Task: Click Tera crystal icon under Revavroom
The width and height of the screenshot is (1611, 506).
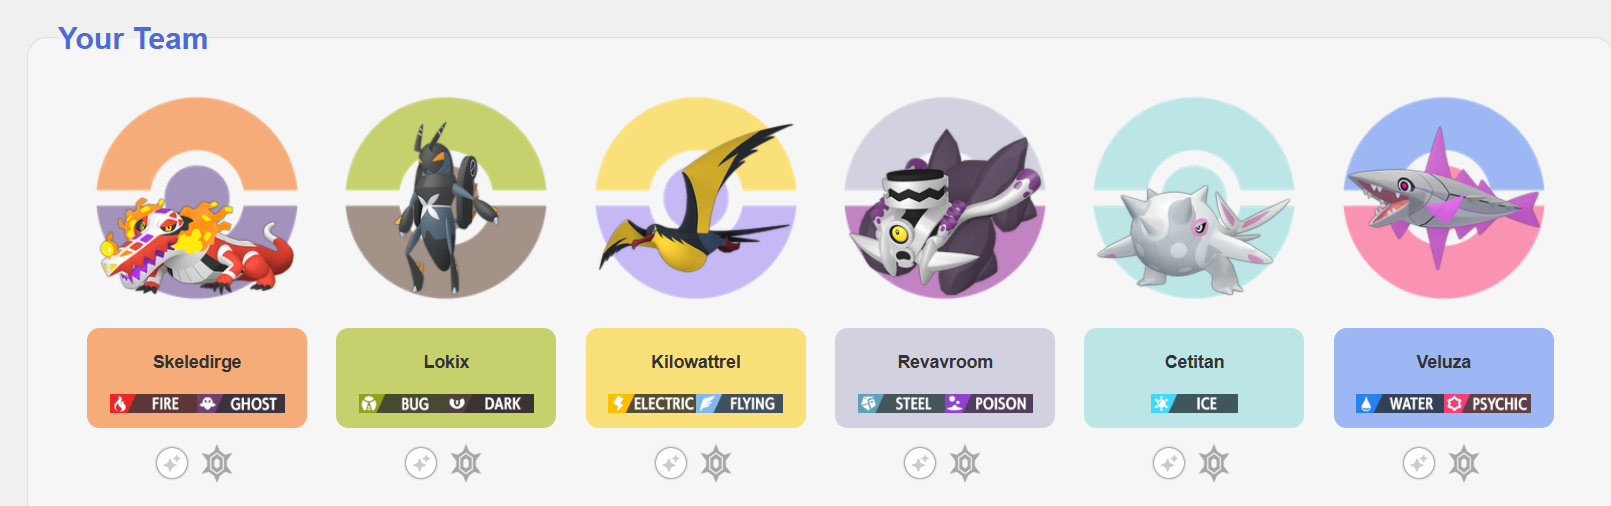Action: pos(965,463)
